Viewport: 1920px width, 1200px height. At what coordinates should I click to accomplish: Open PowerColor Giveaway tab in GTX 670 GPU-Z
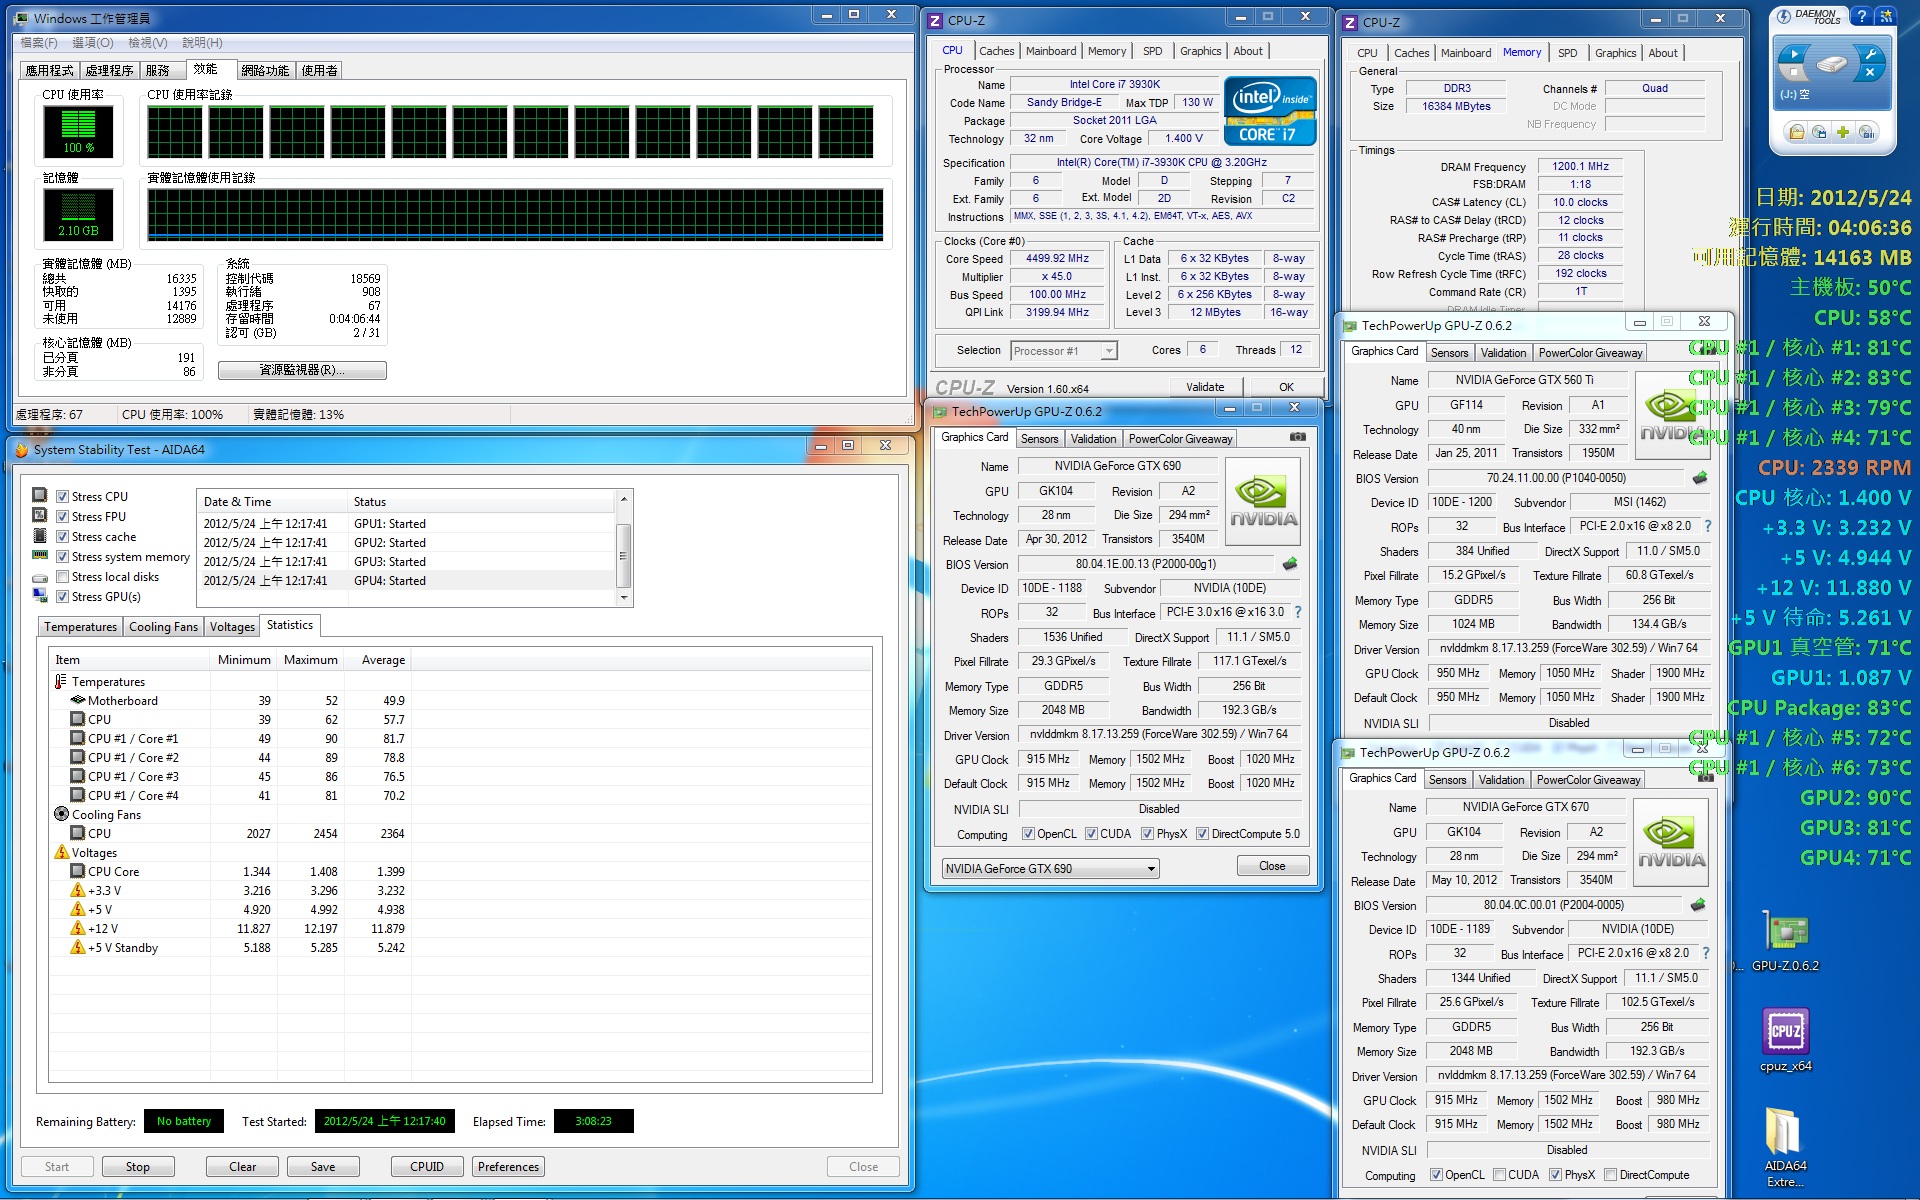1588,780
